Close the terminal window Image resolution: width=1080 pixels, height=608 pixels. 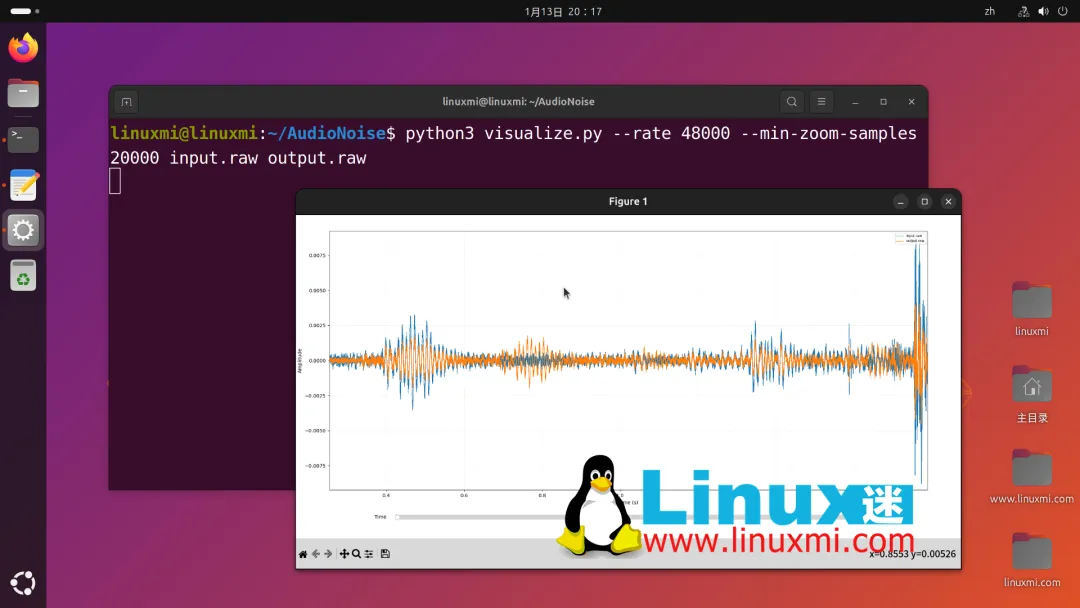pos(911,102)
